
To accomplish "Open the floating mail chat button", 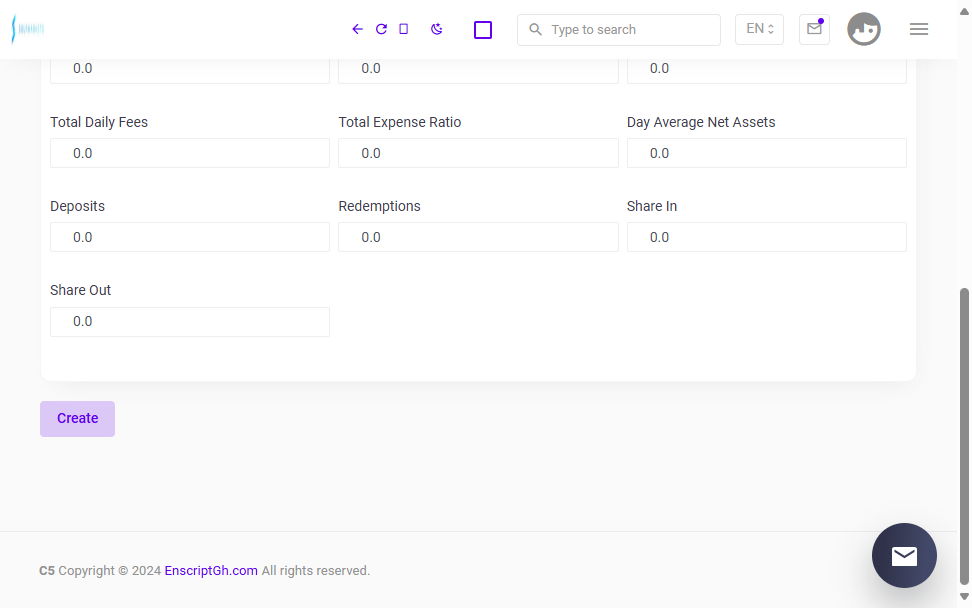I will click(904, 555).
